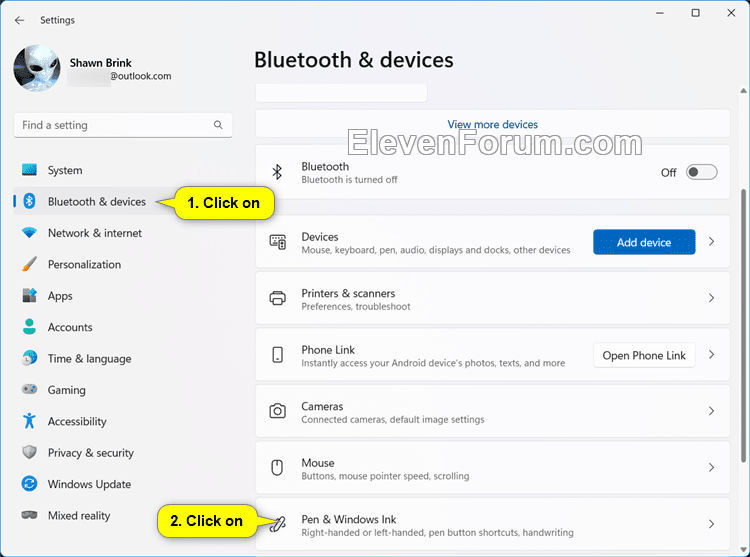Click the Gaming controller icon
The image size is (750, 557).
29,389
